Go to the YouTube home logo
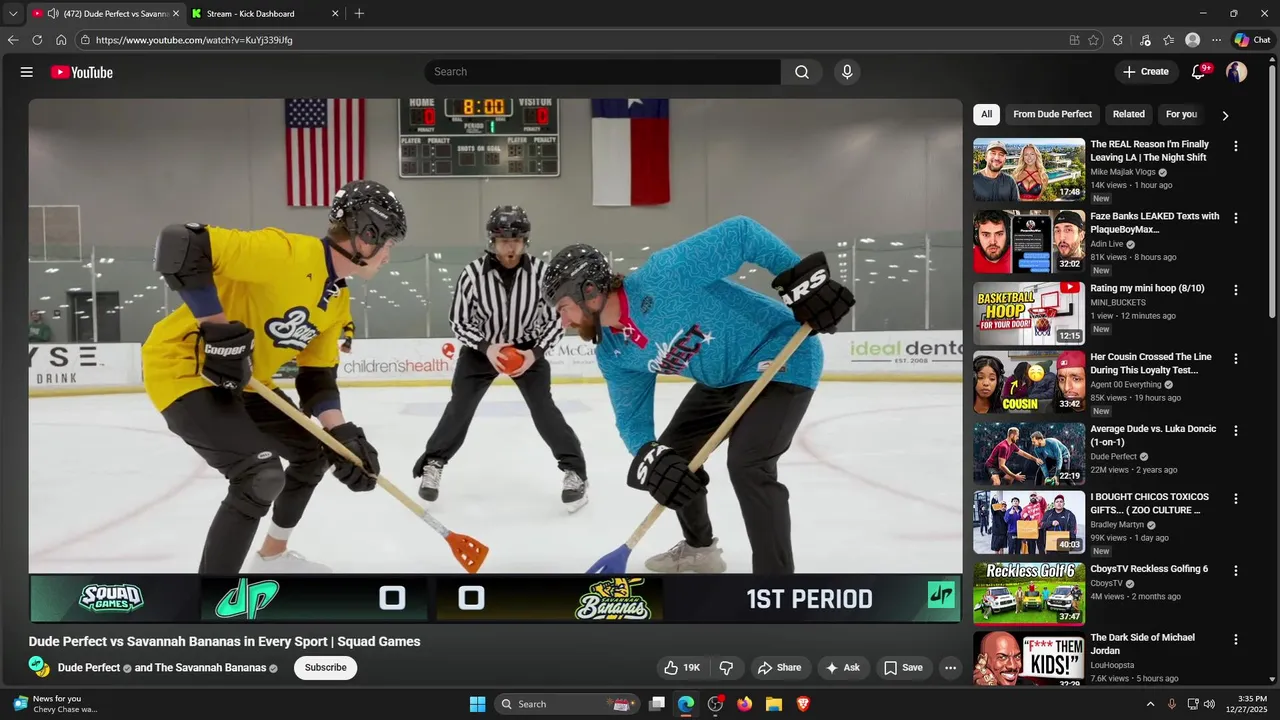1280x720 pixels. point(81,72)
